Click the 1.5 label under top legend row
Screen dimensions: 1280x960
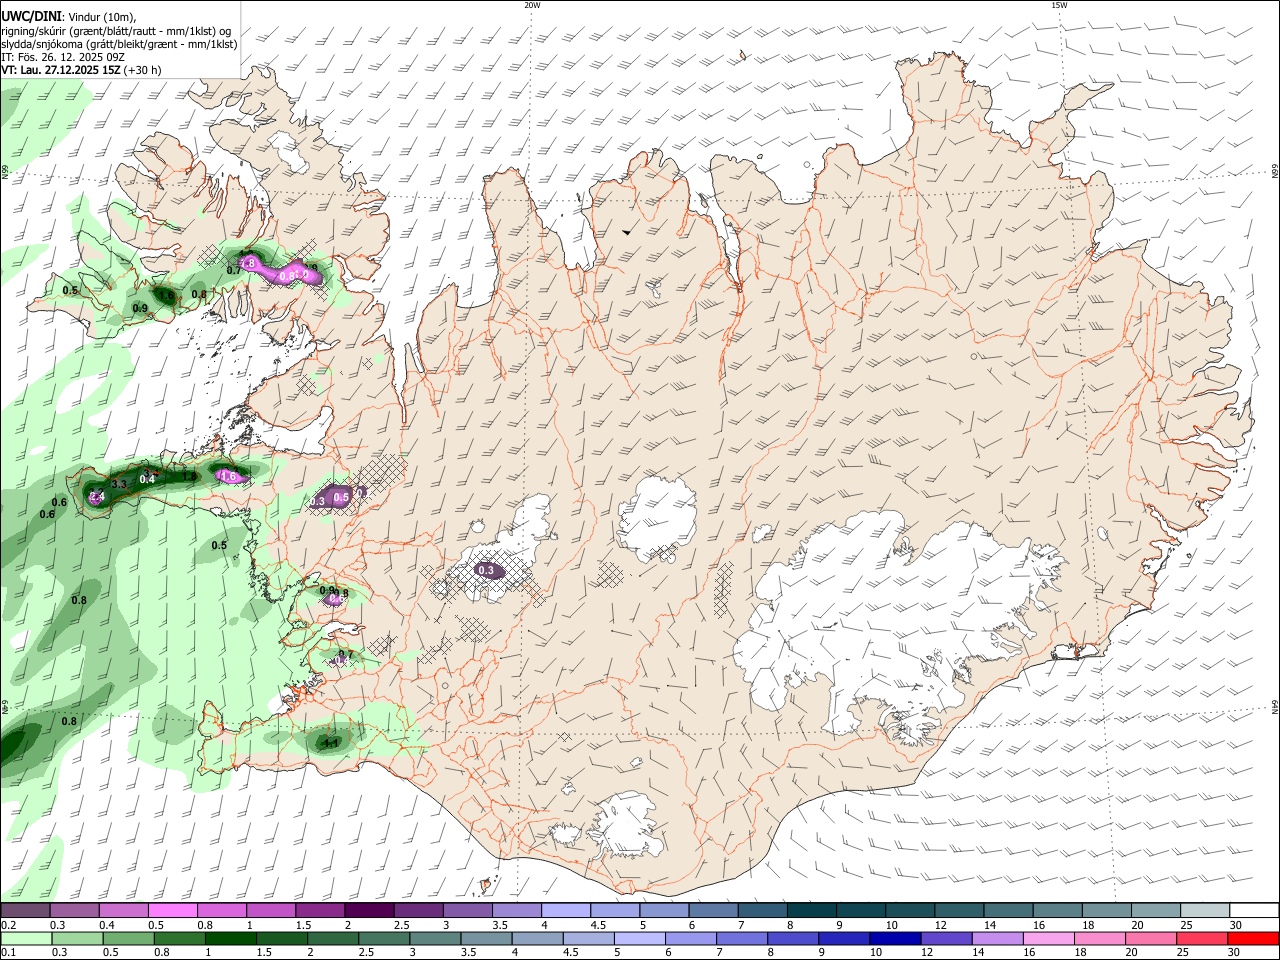pyautogui.click(x=303, y=926)
